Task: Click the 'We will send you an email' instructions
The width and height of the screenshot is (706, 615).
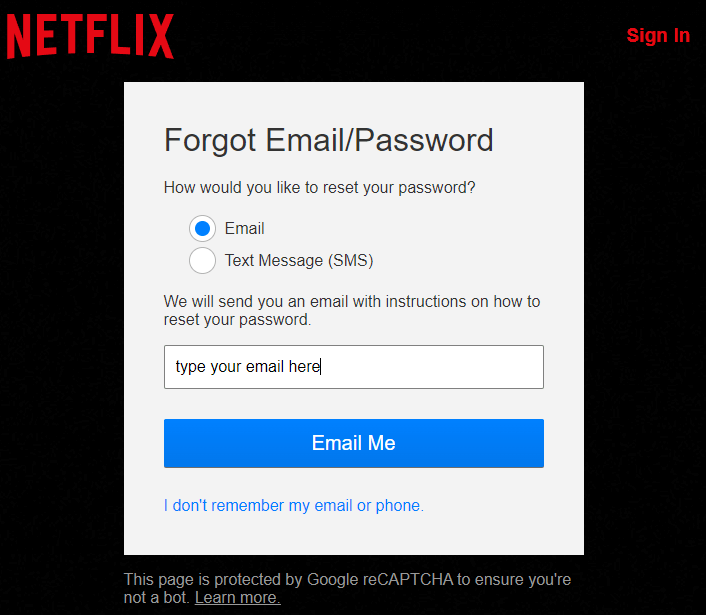Action: 352,302
